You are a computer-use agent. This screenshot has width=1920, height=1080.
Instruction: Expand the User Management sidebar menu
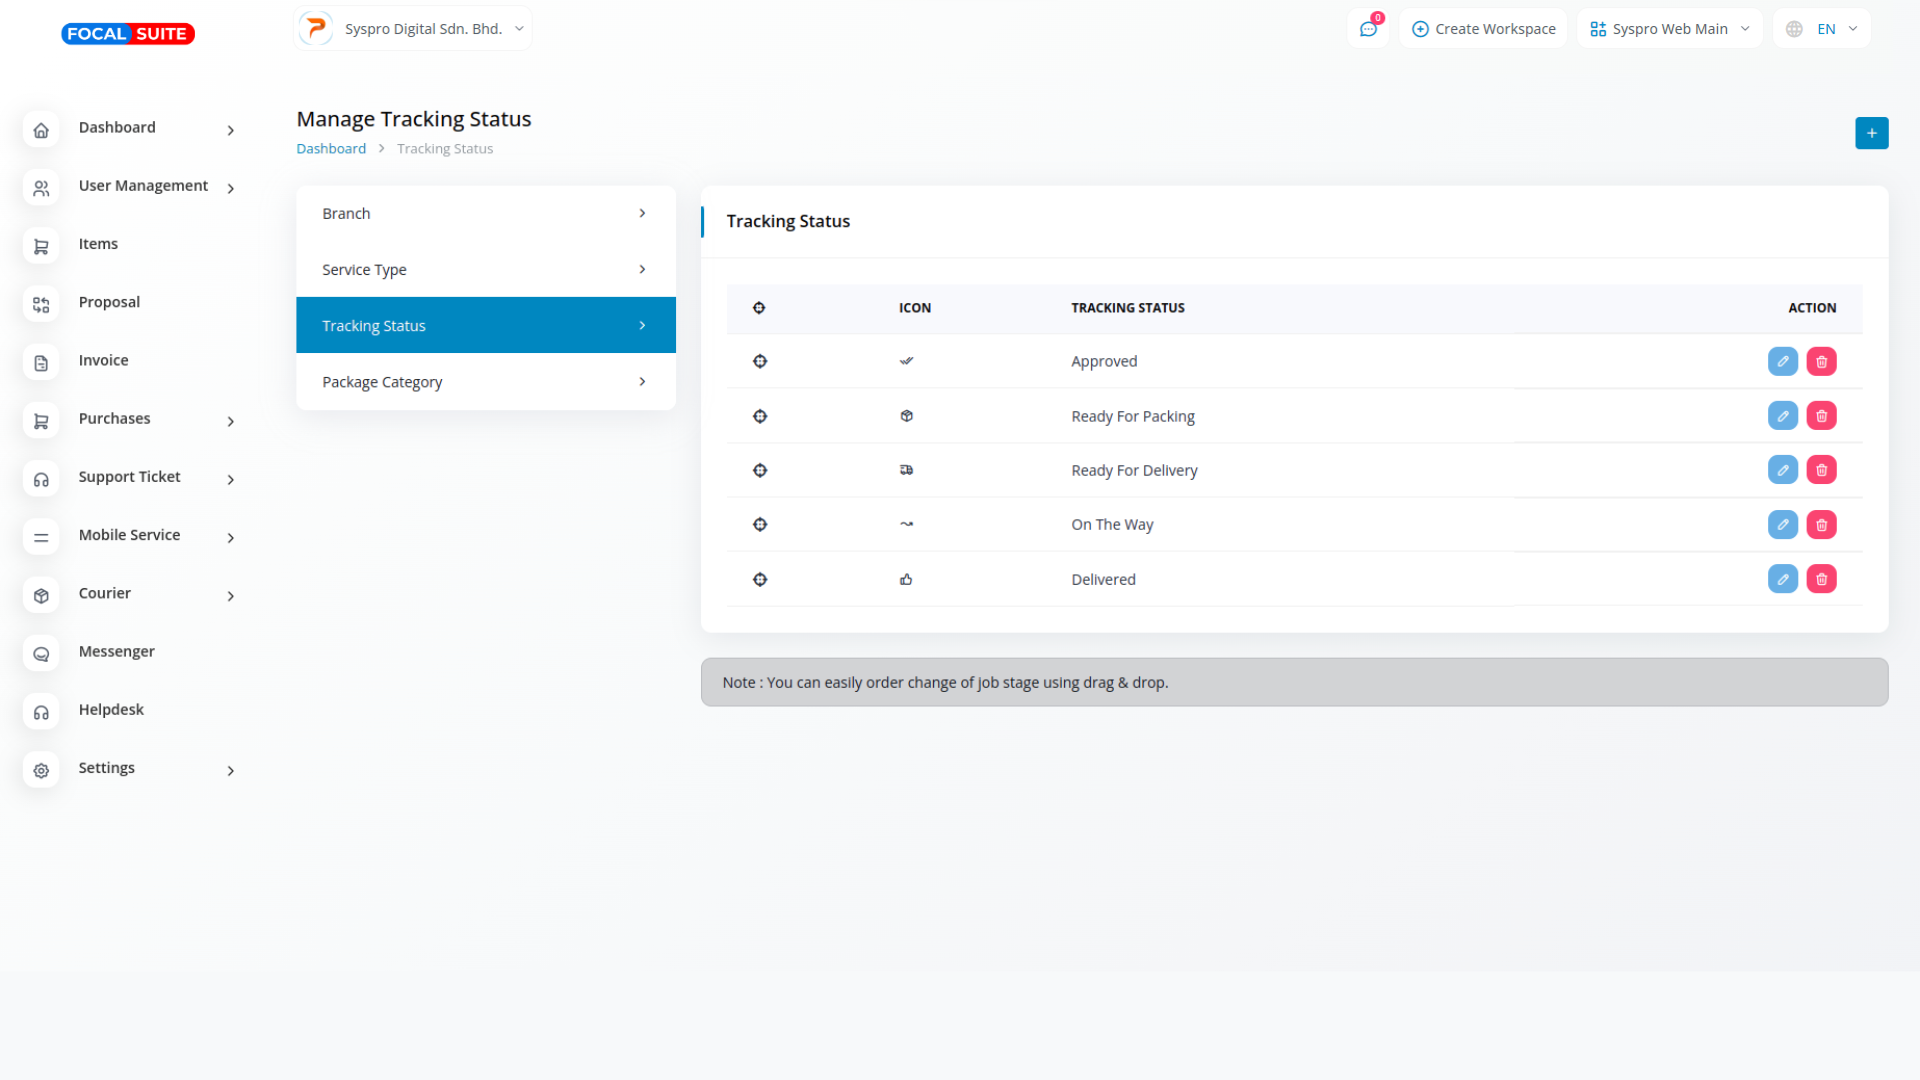point(143,186)
